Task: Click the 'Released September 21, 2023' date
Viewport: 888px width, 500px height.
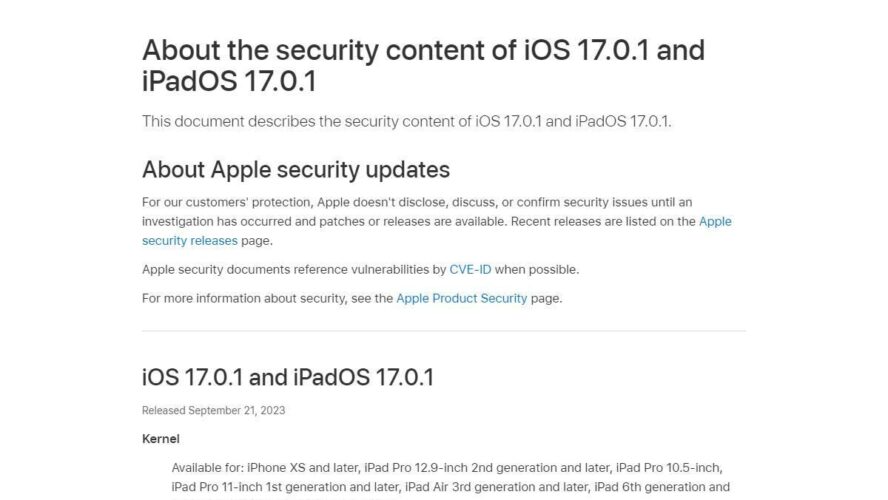Action: coord(214,411)
